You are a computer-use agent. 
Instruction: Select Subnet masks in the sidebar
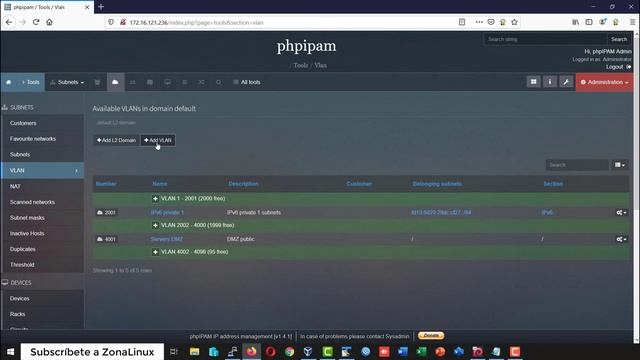[42, 218]
